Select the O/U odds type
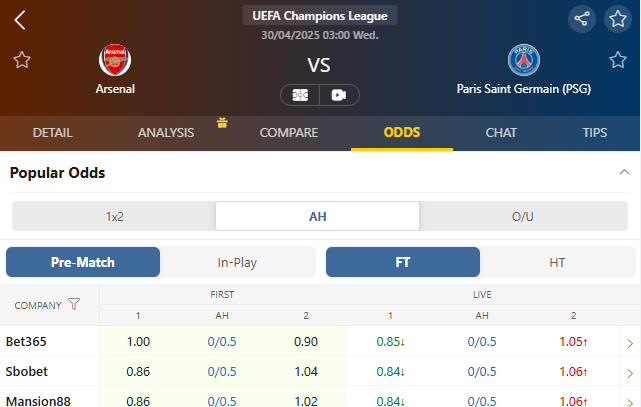This screenshot has width=641, height=407. [522, 216]
